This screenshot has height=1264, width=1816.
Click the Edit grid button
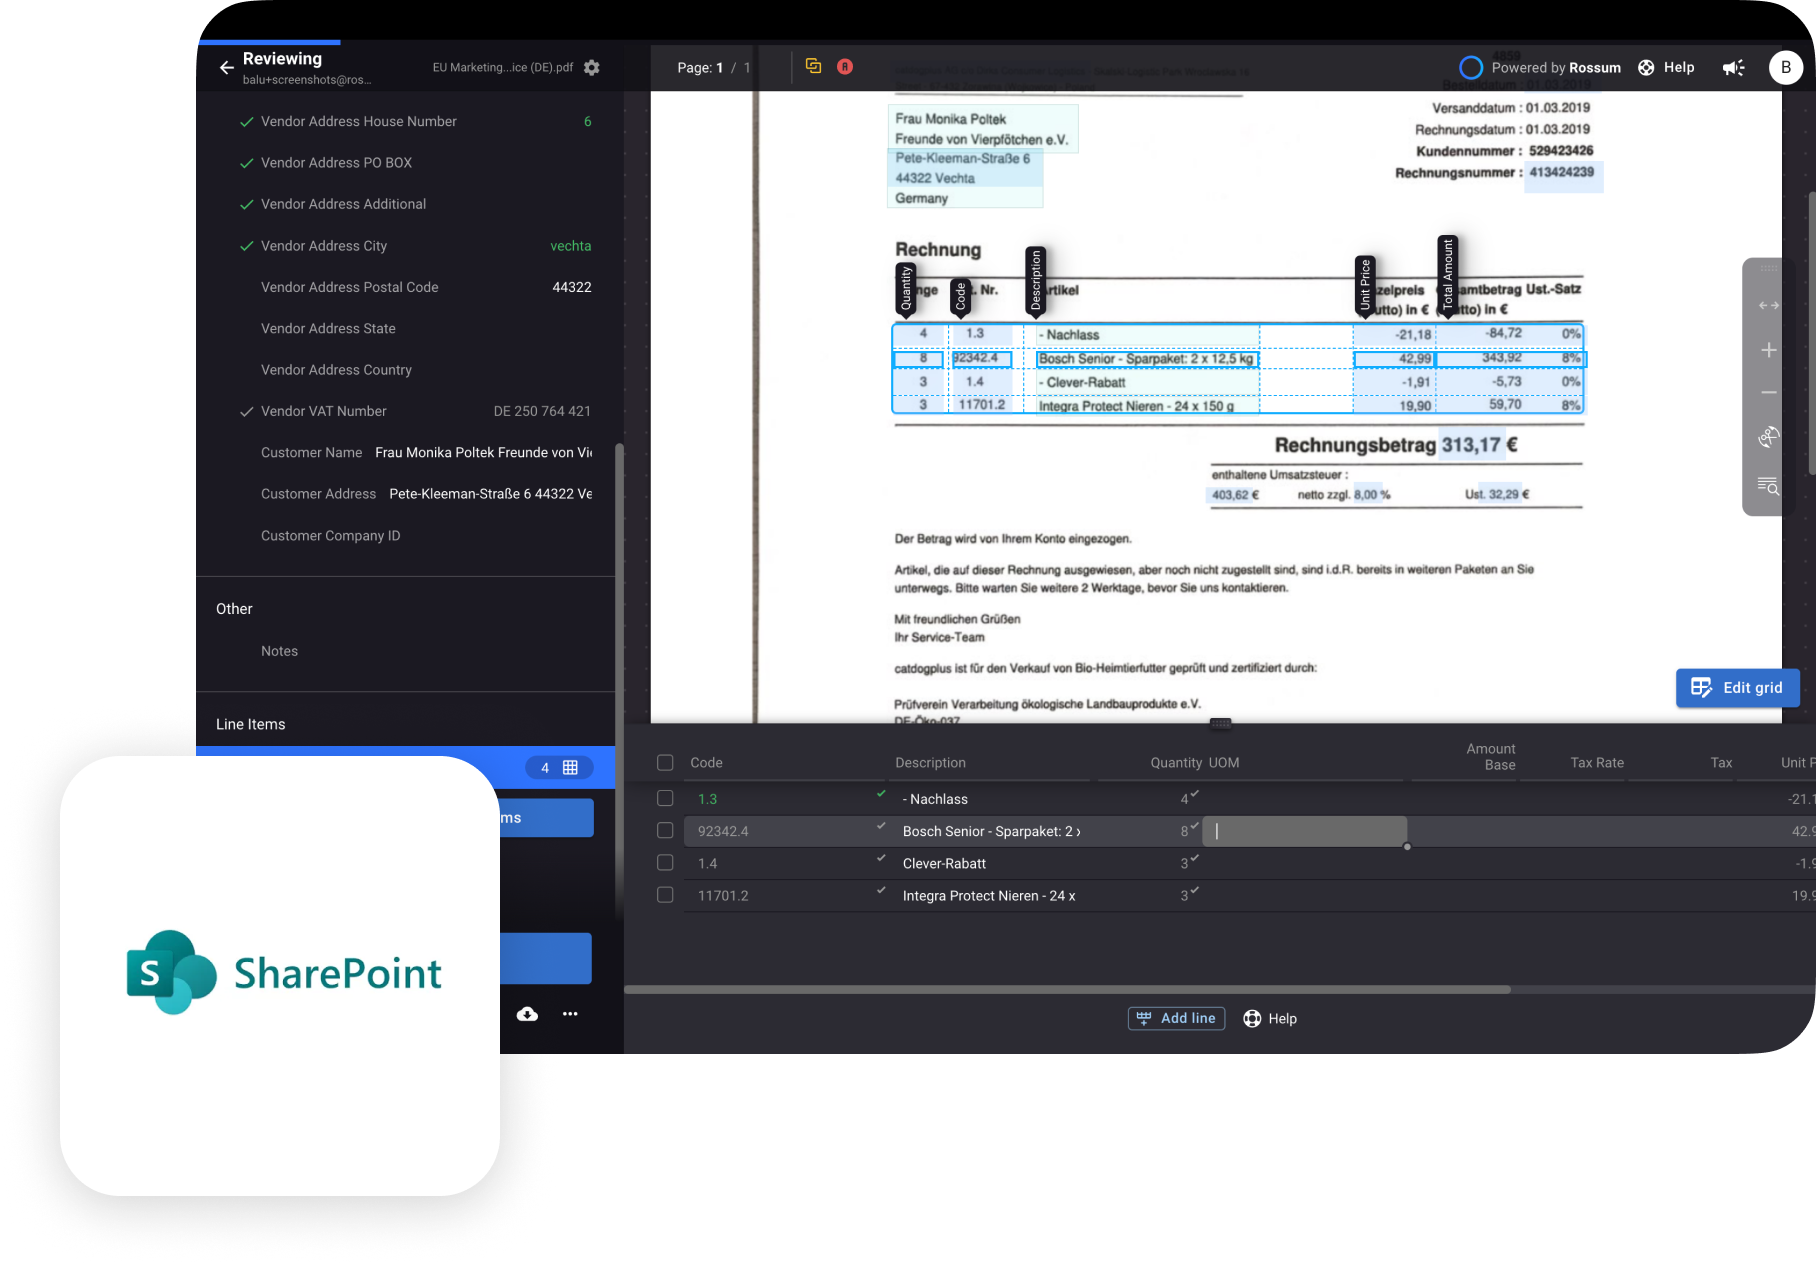point(1737,688)
